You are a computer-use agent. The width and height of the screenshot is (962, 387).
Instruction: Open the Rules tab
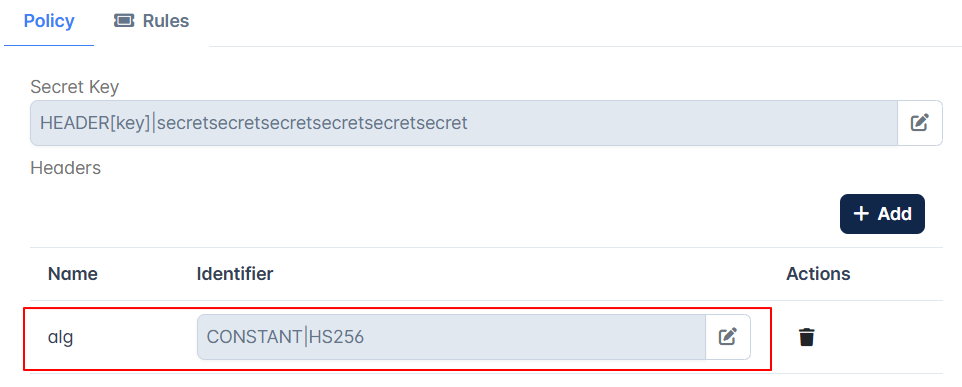152,21
